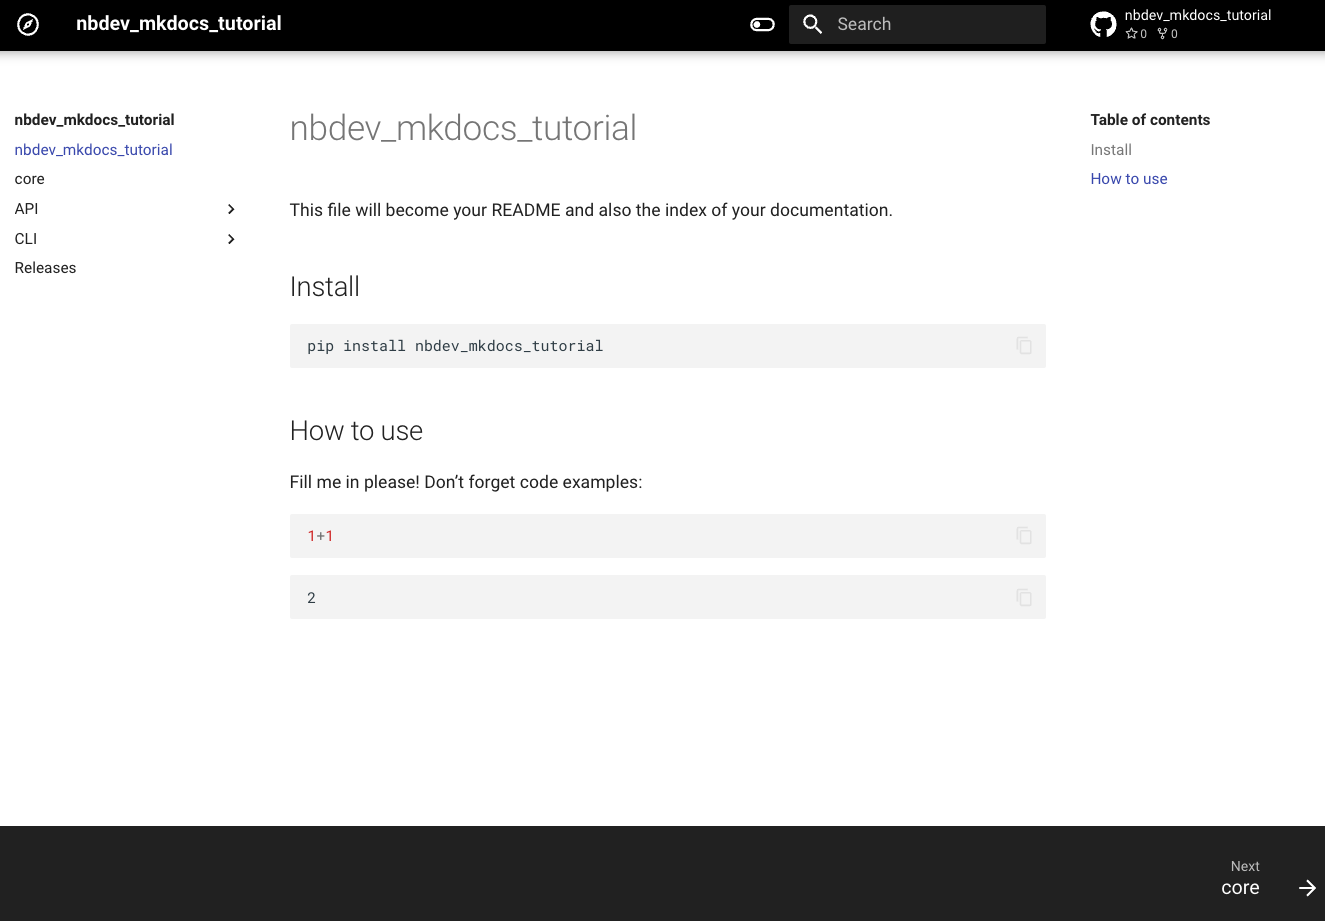Select nbdev_mkdocs_tutorial link in left navigation
Screen dimensions: 1325x921
94,150
